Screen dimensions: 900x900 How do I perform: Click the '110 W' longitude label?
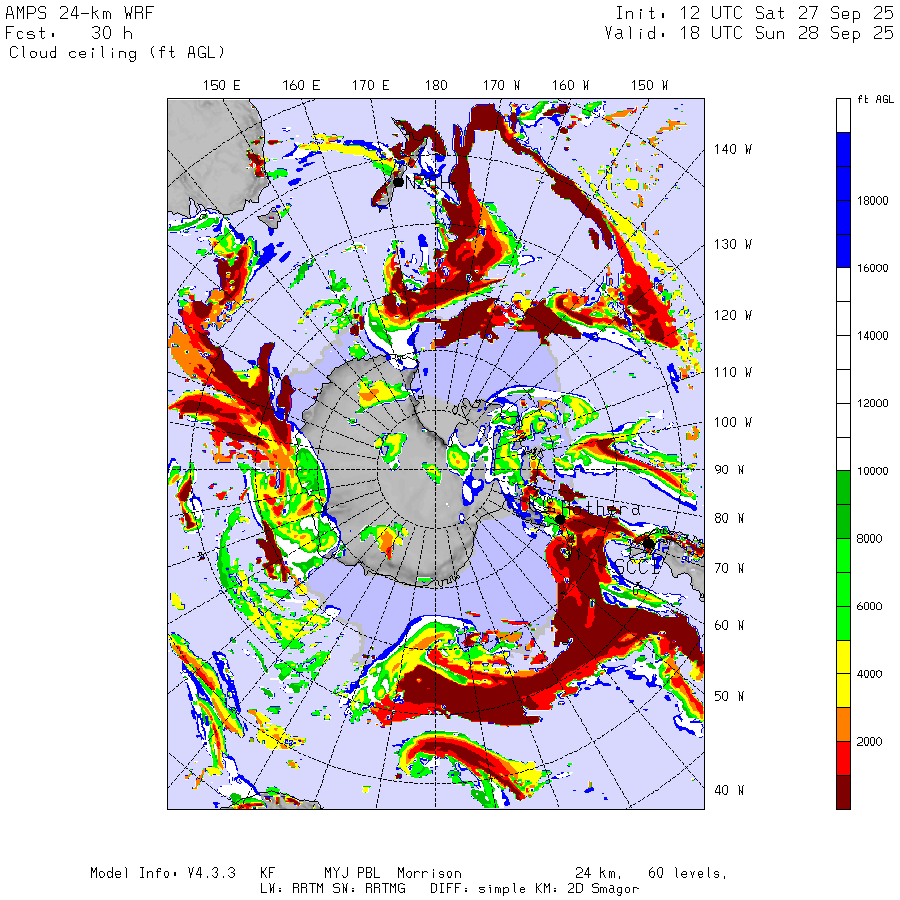733,373
